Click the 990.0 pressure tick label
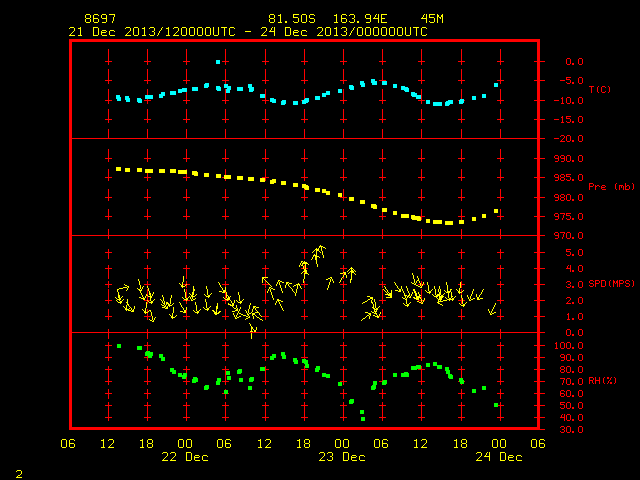 pos(569,158)
